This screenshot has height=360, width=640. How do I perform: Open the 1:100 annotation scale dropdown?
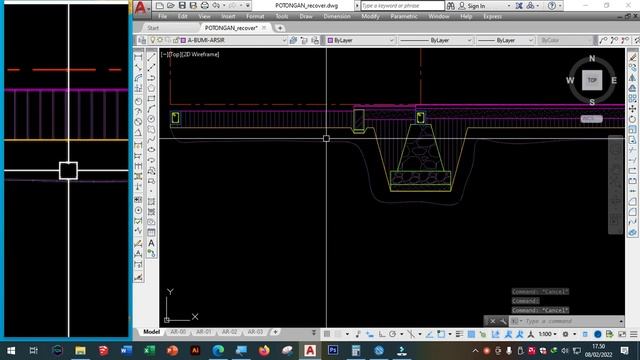point(547,334)
